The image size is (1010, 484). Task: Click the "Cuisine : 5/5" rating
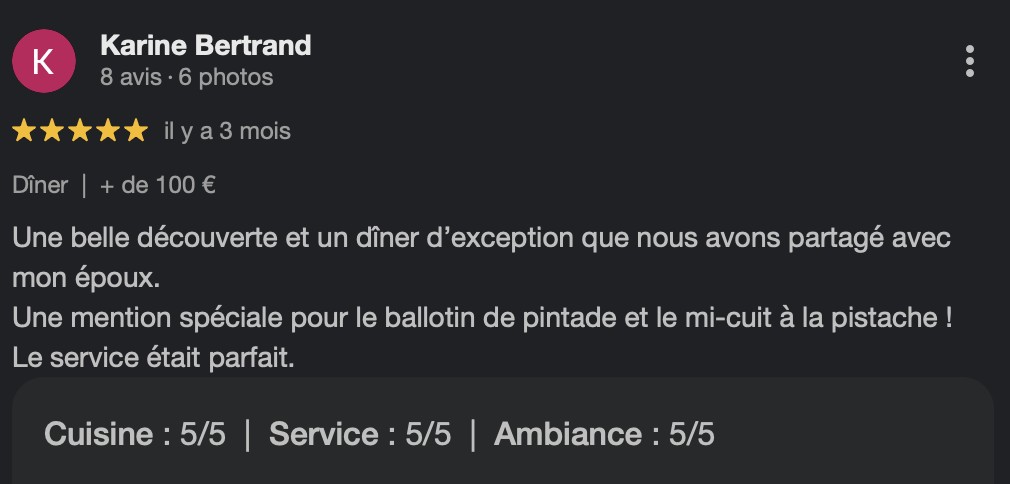point(135,434)
